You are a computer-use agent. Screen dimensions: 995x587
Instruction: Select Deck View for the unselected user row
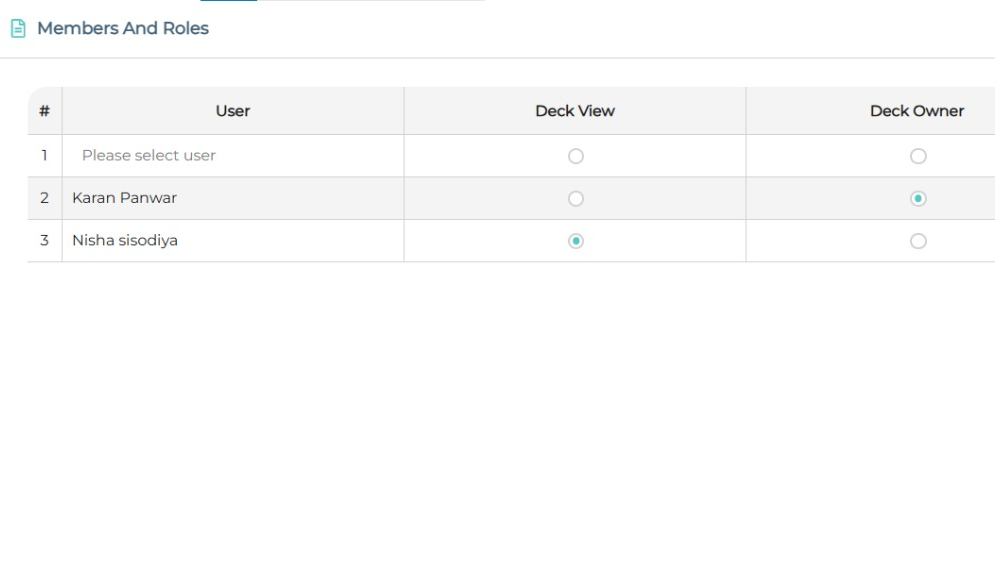click(575, 156)
